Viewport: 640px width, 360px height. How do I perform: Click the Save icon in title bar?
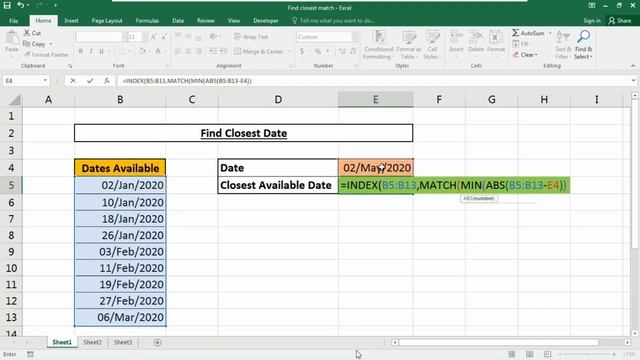(x=7, y=6)
